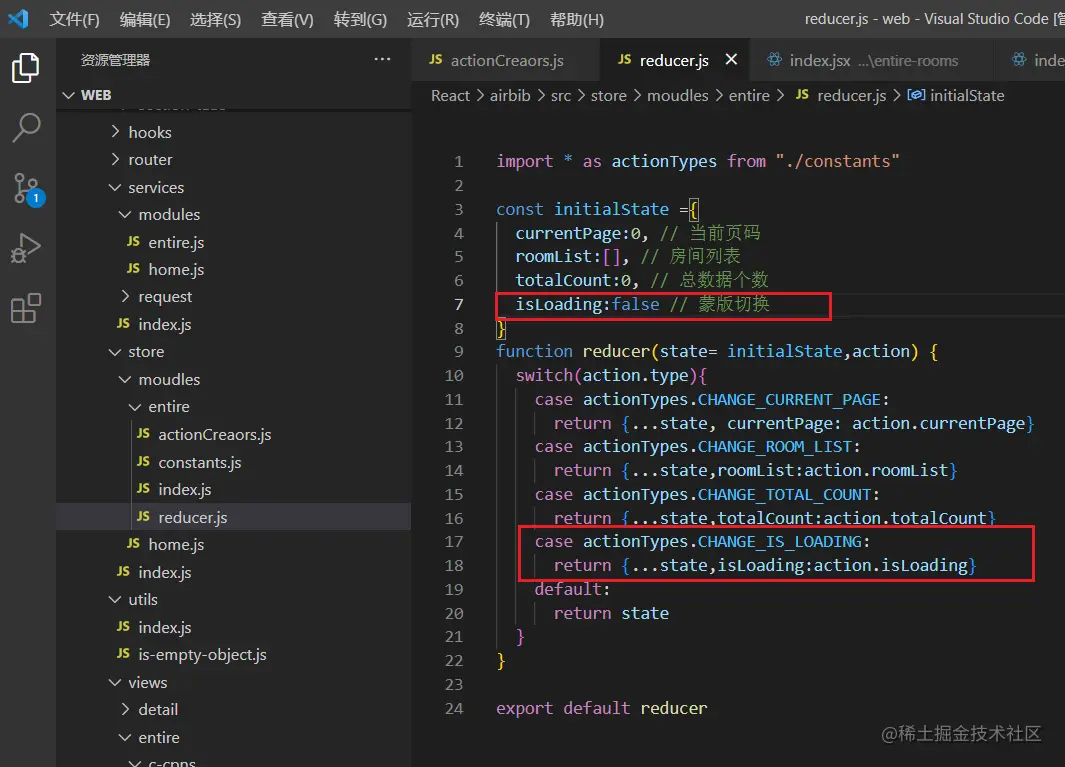Screen dimensions: 1065x767
Task: Click entire in the breadcrumb path
Action: pyautogui.click(x=749, y=96)
